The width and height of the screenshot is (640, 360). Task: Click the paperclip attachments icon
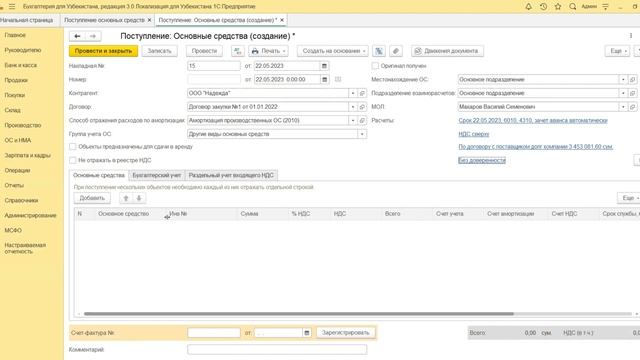(x=396, y=51)
